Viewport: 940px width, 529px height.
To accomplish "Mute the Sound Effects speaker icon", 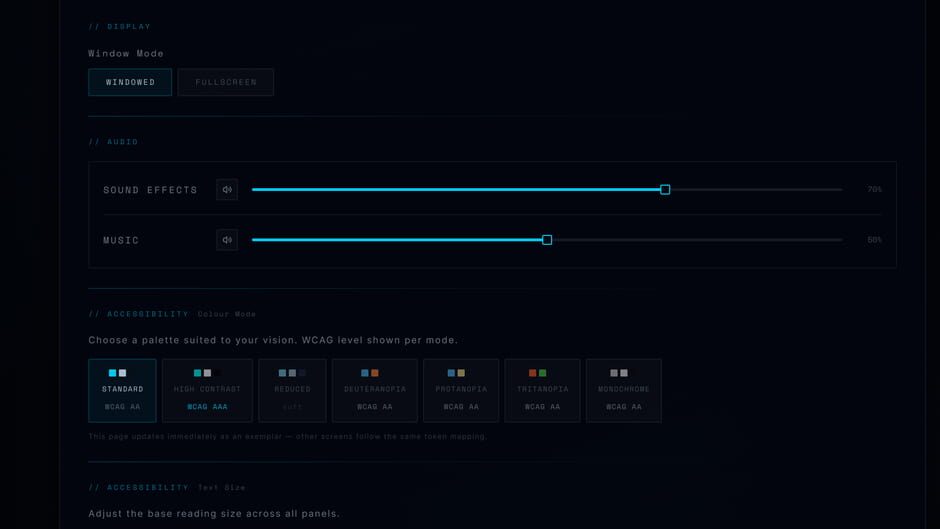I will (x=227, y=190).
